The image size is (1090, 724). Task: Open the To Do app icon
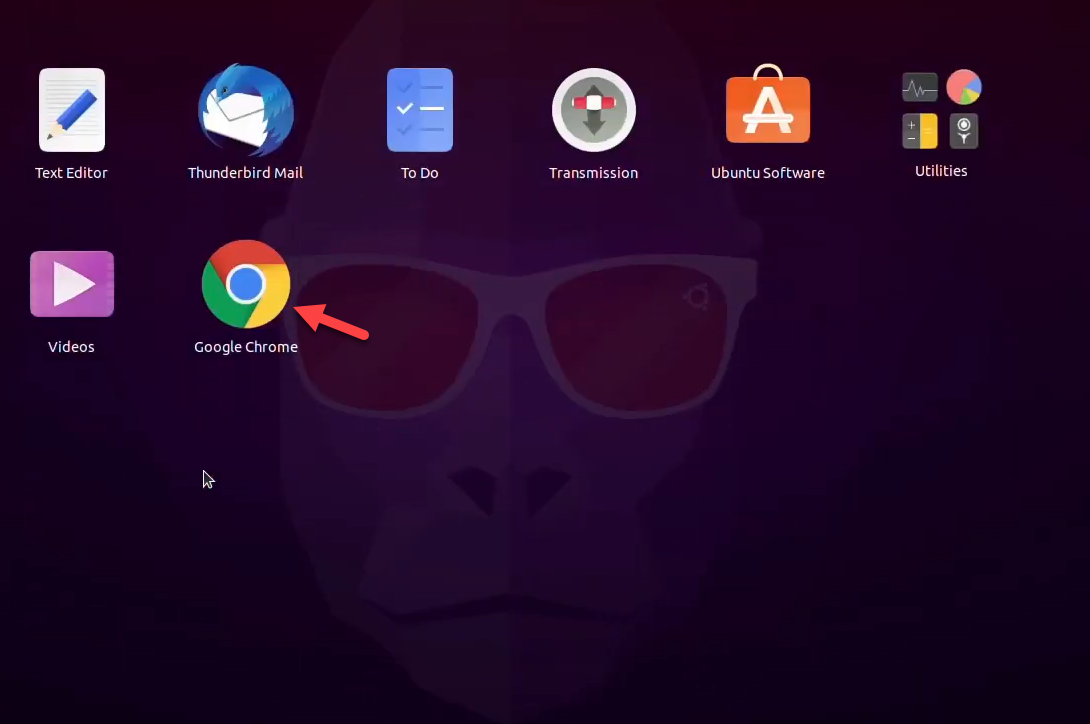tap(420, 110)
